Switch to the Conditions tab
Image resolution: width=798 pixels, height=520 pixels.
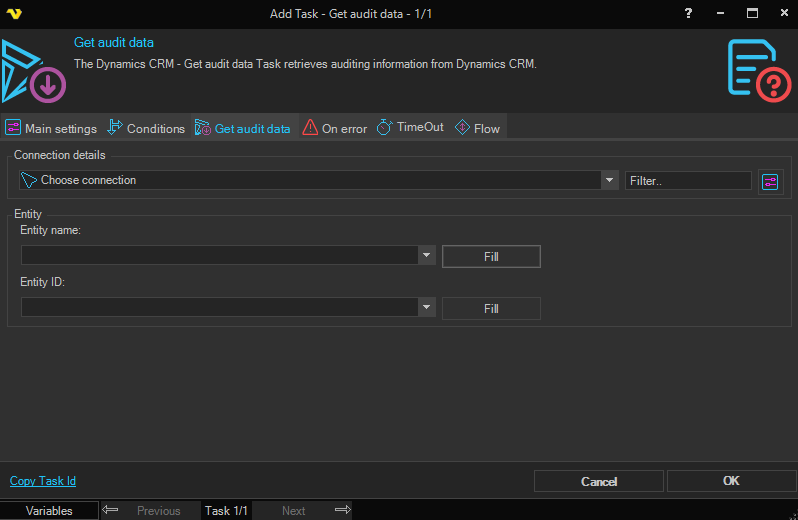point(146,128)
